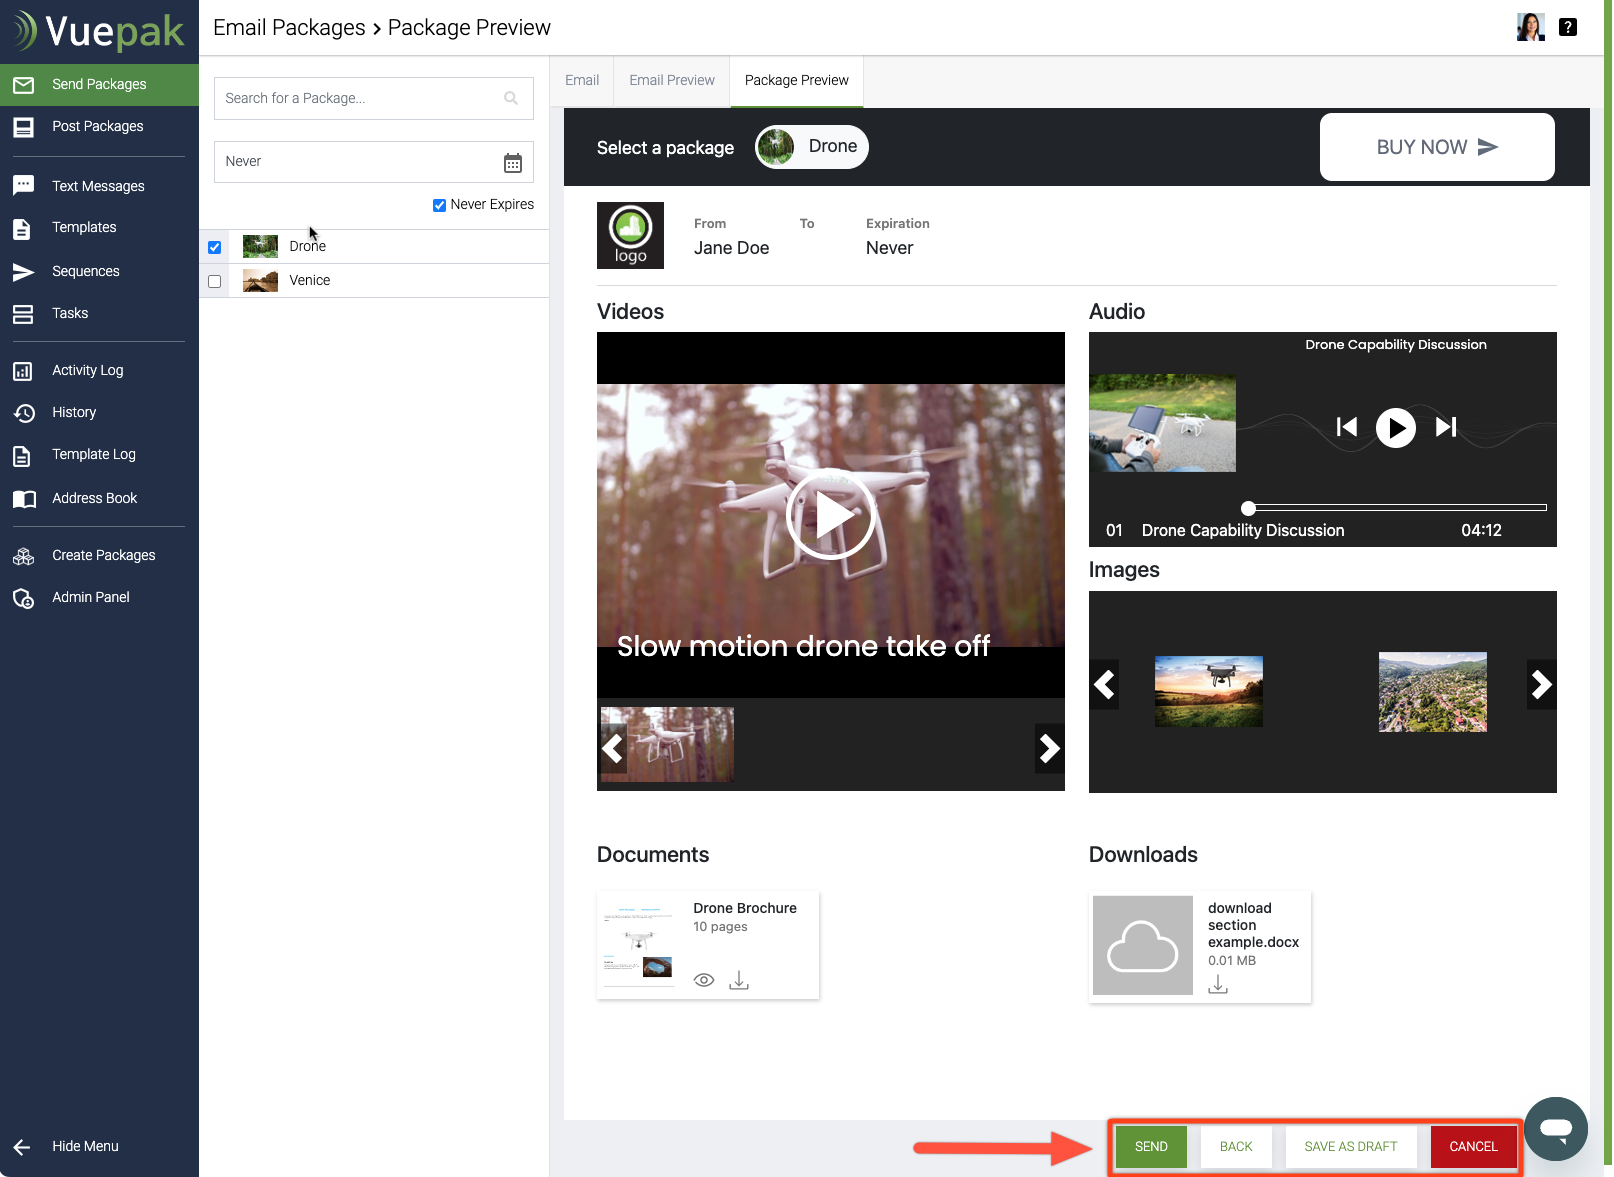The image size is (1614, 1177).
Task: Click the search magnifier icon
Action: 511,98
